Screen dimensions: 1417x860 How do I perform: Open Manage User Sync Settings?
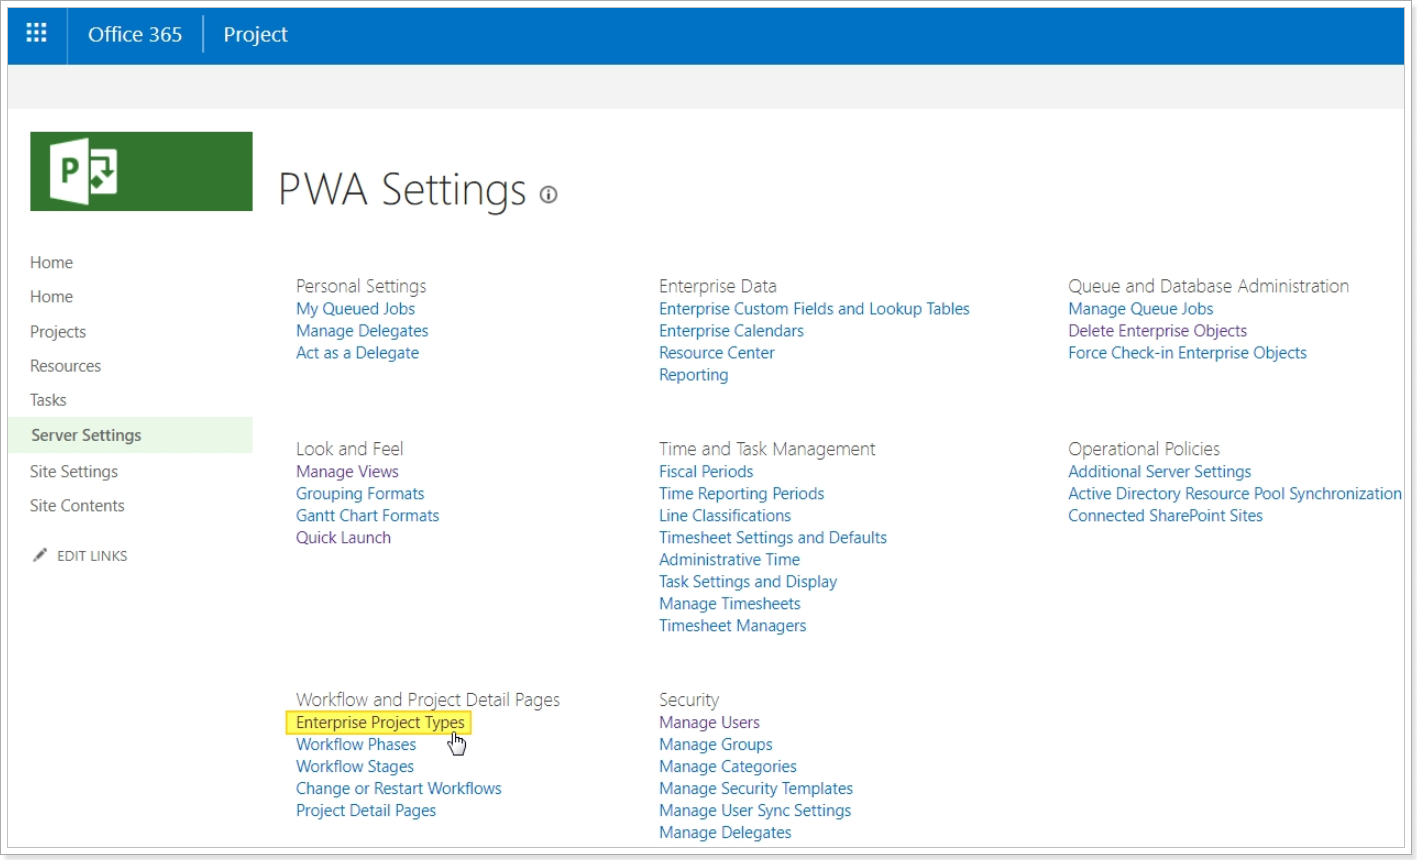[755, 811]
